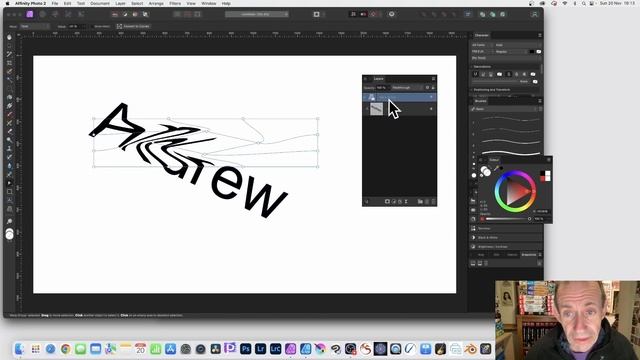The image size is (640, 360).
Task: Open the font family dropdown in Character
Action: [518, 45]
